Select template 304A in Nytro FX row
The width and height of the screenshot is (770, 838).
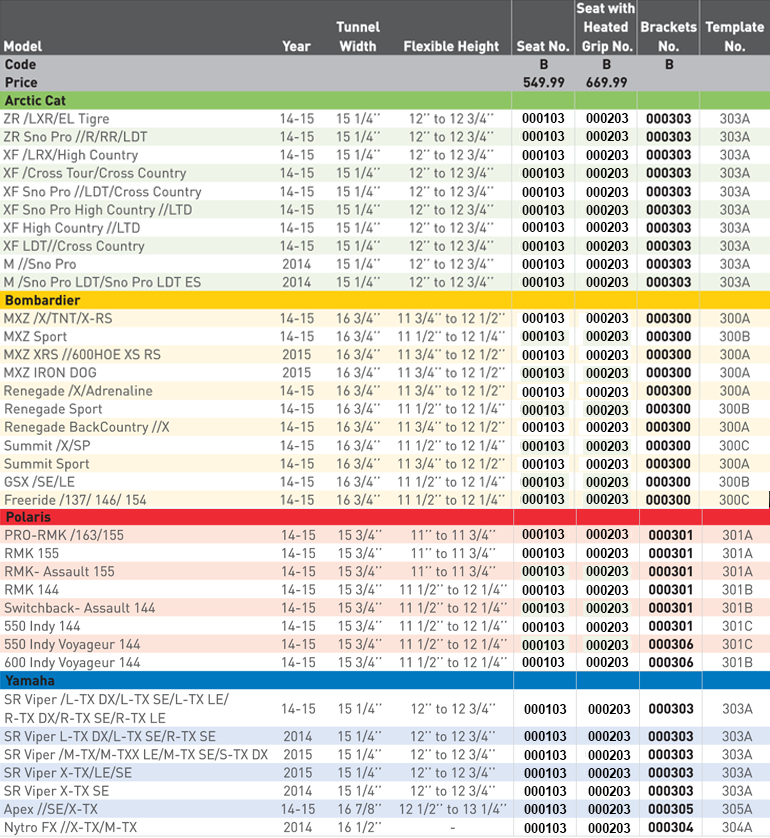coord(737,827)
